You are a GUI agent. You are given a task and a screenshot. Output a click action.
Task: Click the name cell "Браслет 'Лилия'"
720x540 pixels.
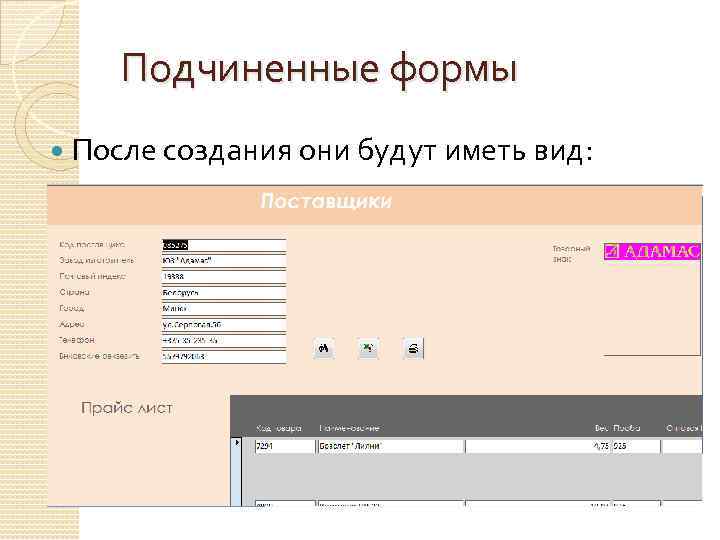[391, 446]
